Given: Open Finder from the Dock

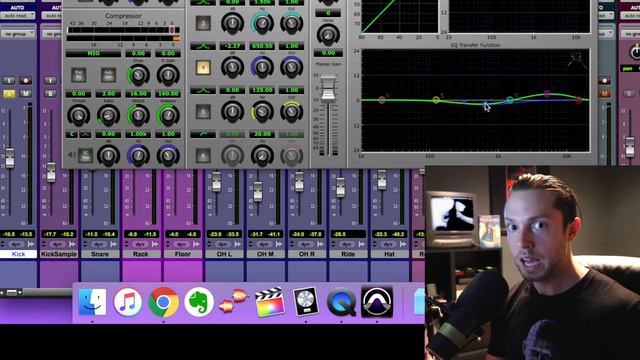Looking at the screenshot, I should (x=92, y=302).
